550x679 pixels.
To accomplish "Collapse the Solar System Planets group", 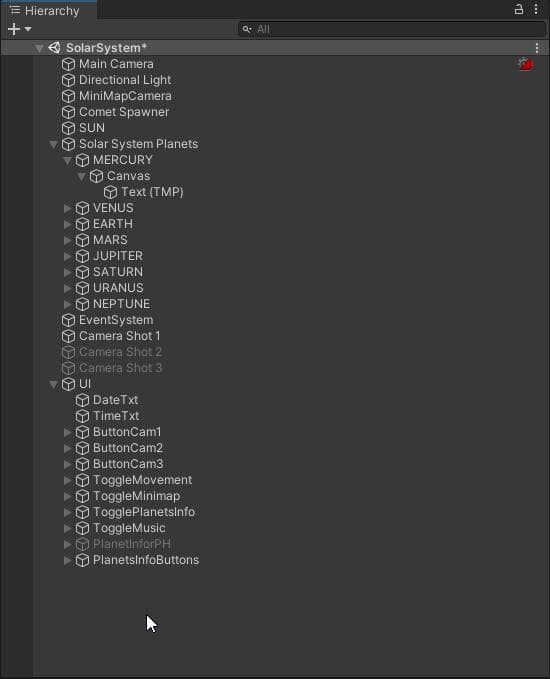I will point(53,144).
